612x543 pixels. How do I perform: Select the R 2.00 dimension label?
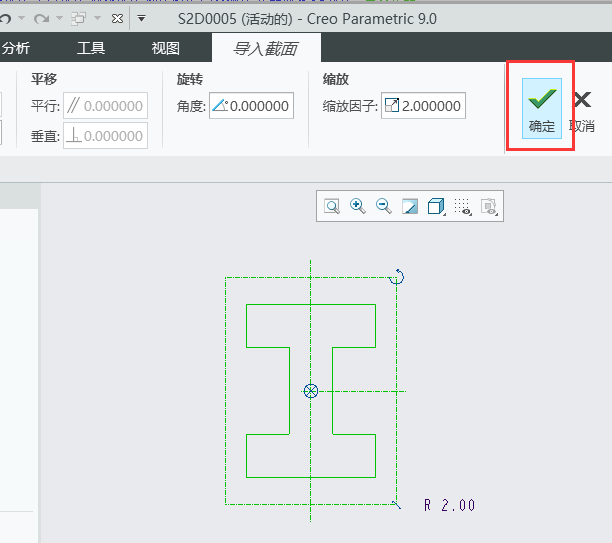(449, 505)
